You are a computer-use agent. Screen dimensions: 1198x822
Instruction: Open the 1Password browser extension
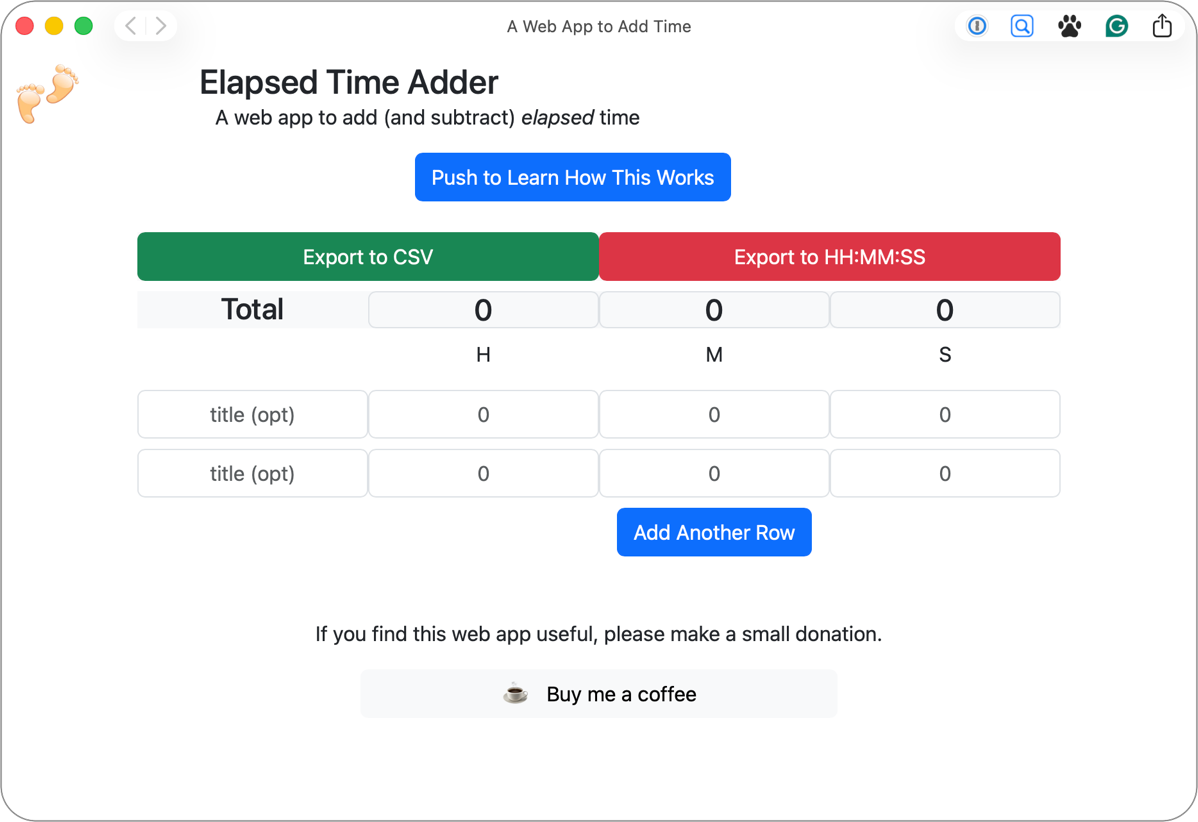(976, 26)
